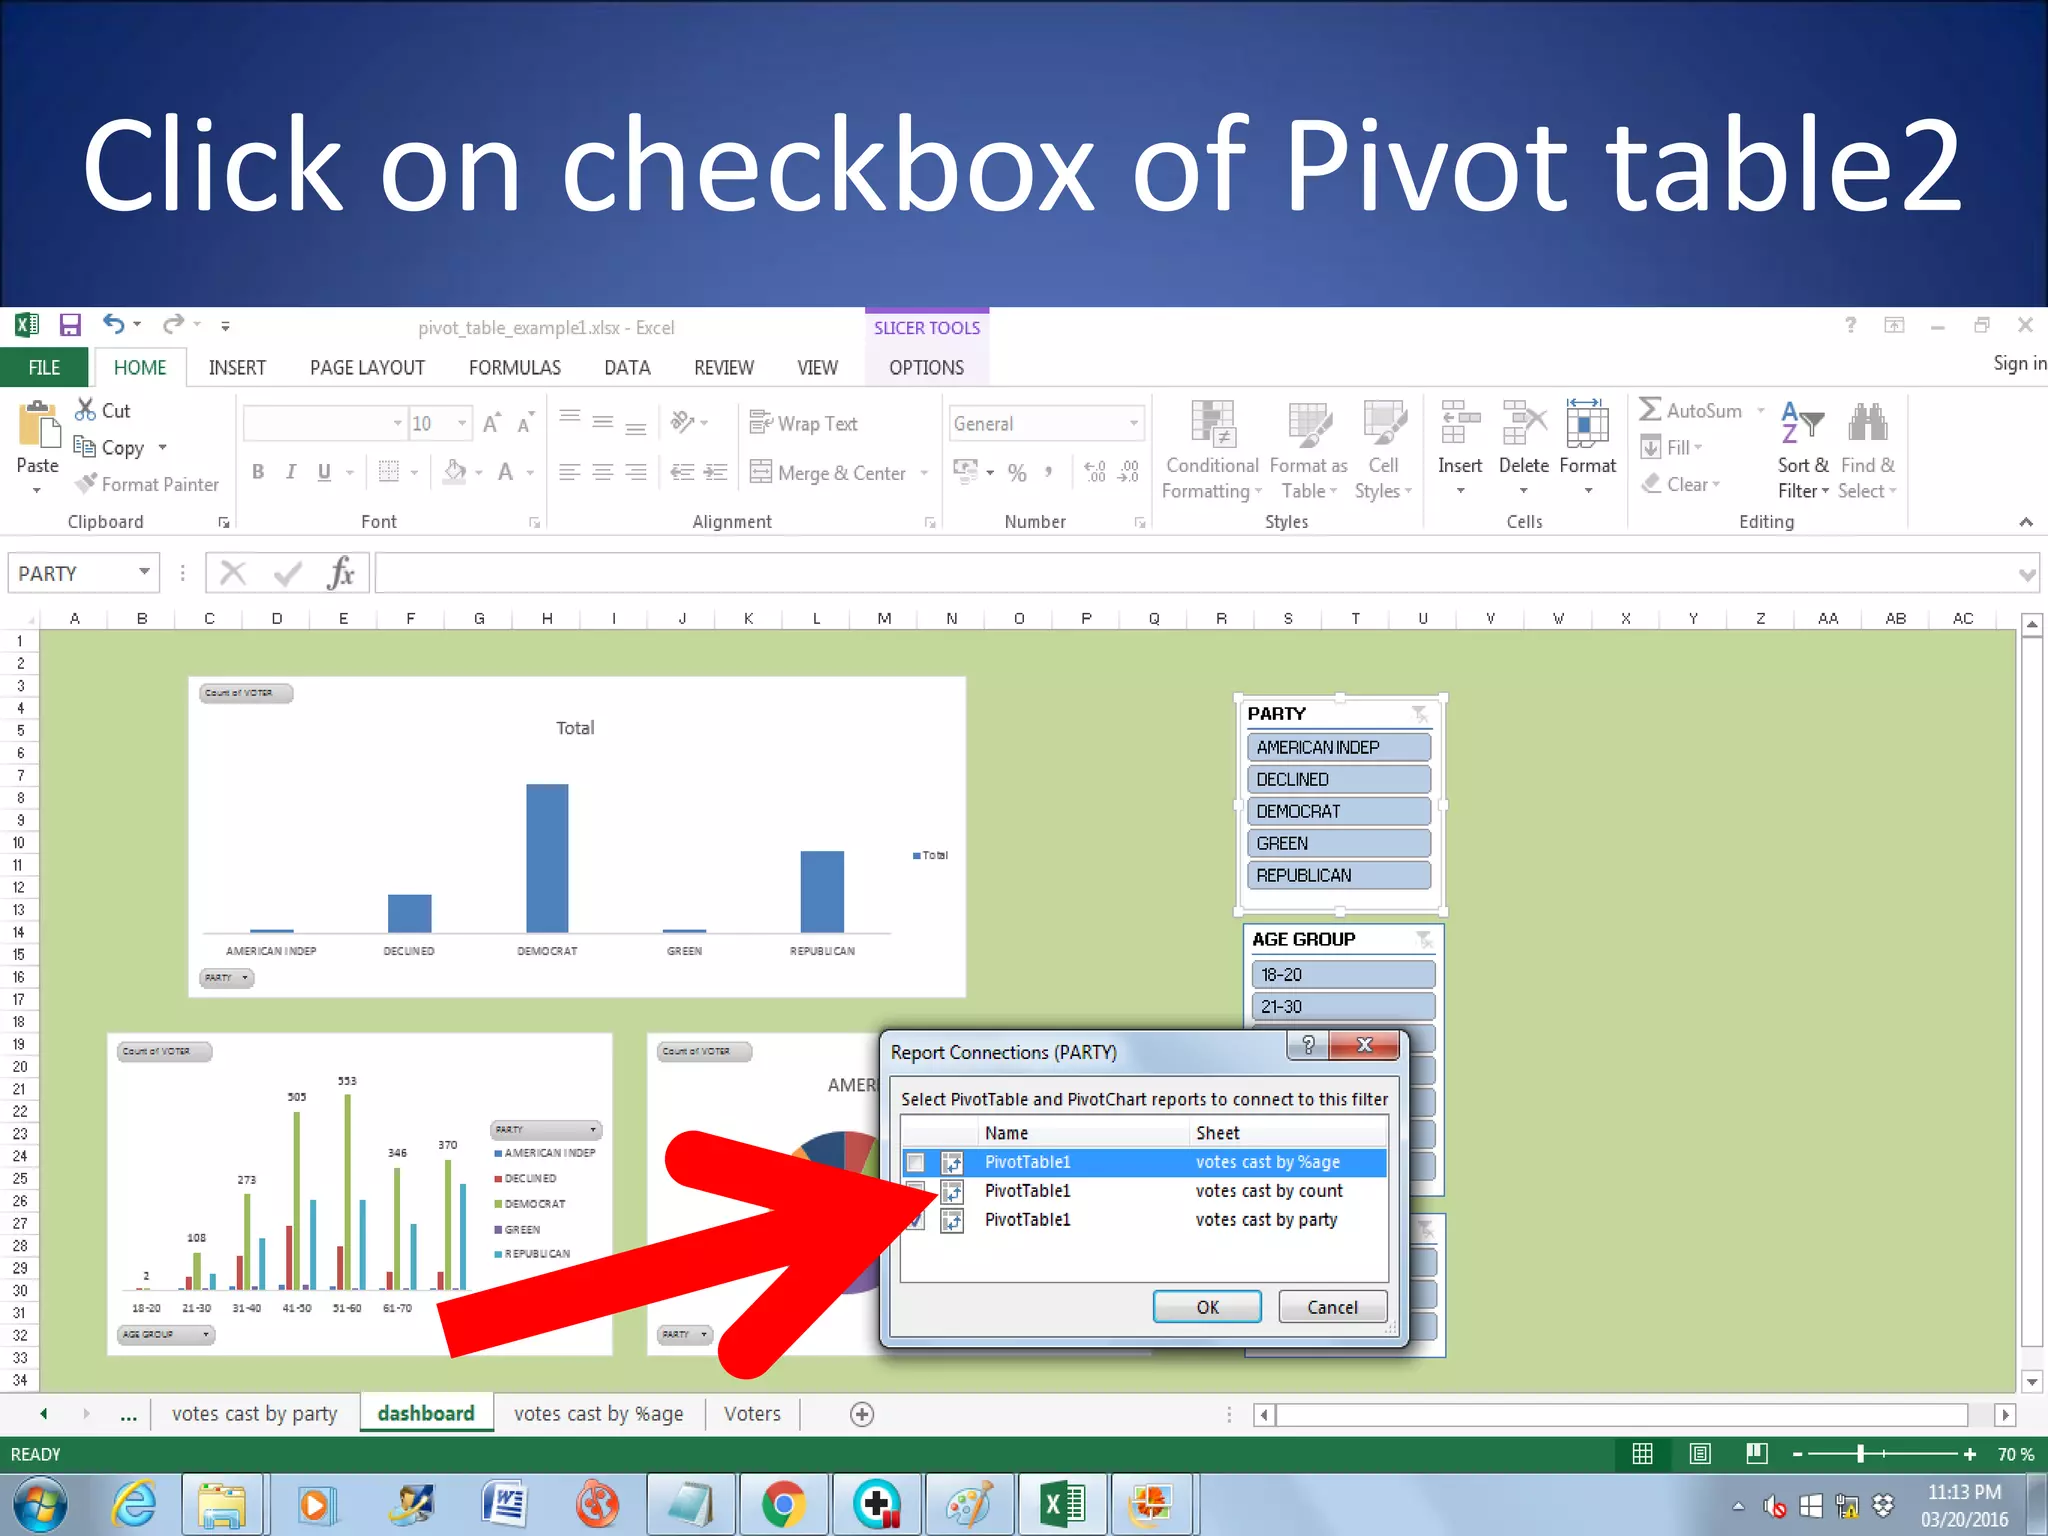The image size is (2048, 1536).
Task: Click the Copy button
Action: 109,447
